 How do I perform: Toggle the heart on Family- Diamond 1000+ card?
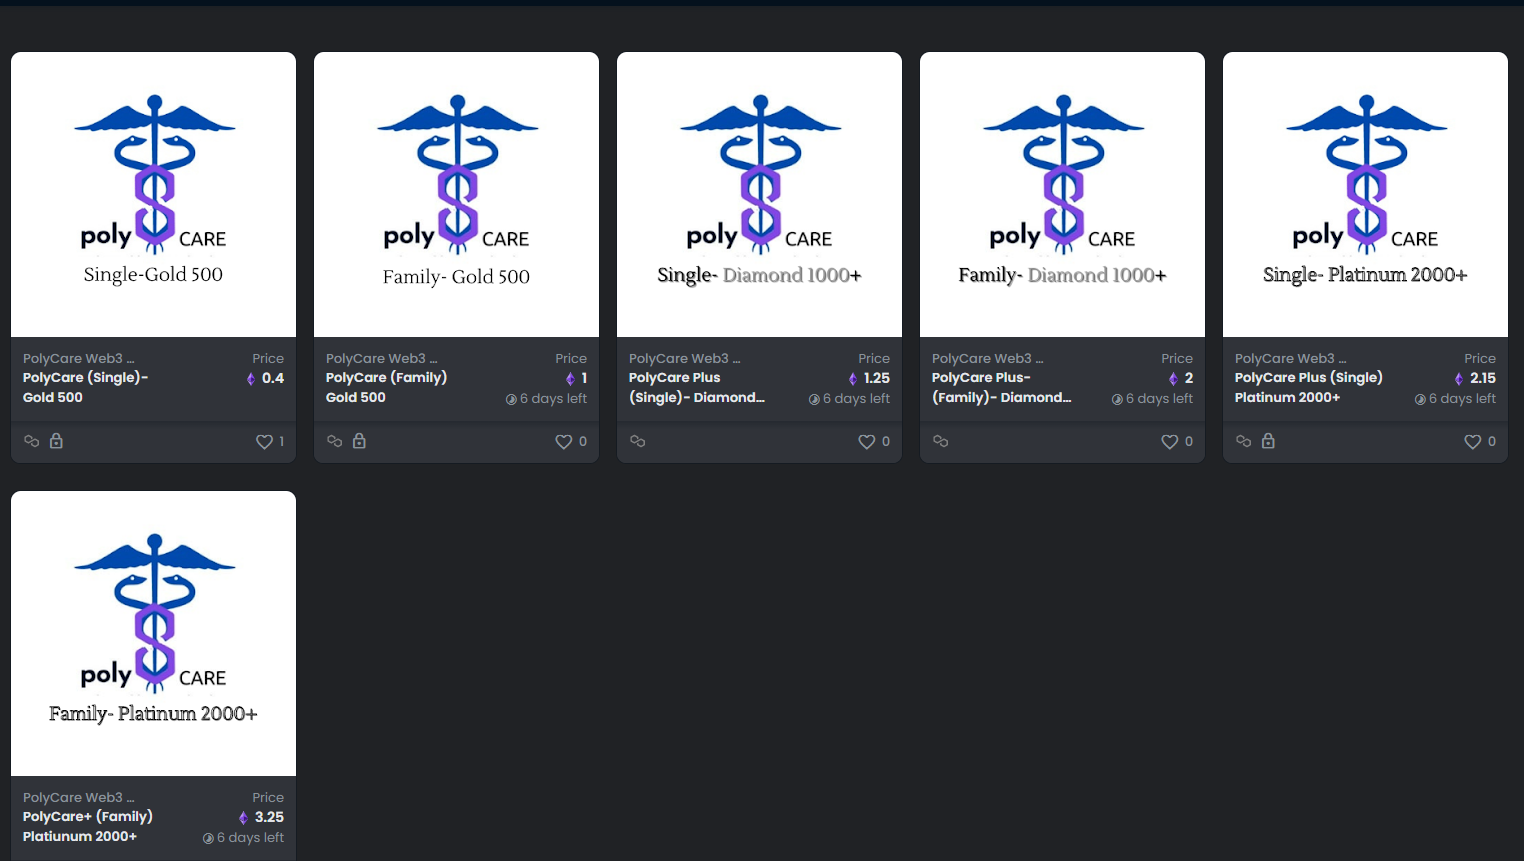(x=1168, y=441)
